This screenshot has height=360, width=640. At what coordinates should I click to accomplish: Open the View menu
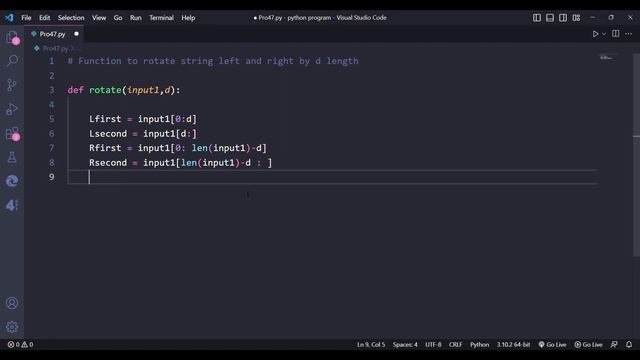99,18
